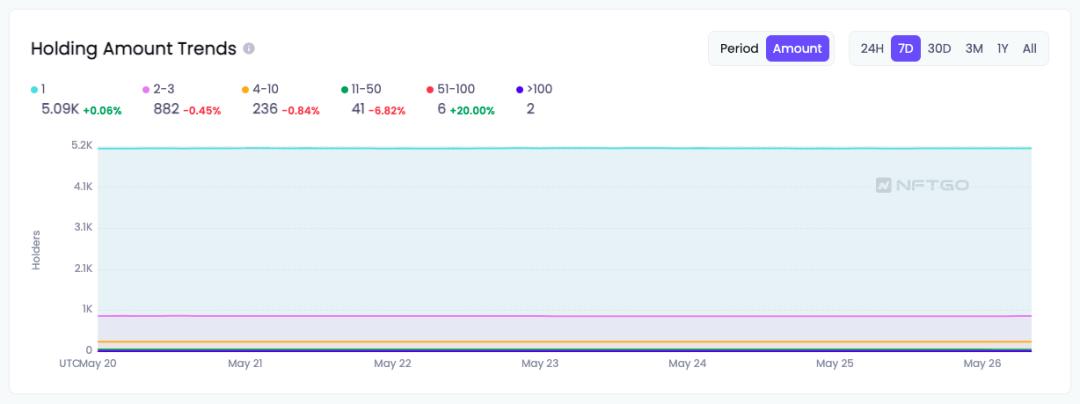The image size is (1080, 404).
Task: Switch chart to 3M range
Action: [974, 48]
